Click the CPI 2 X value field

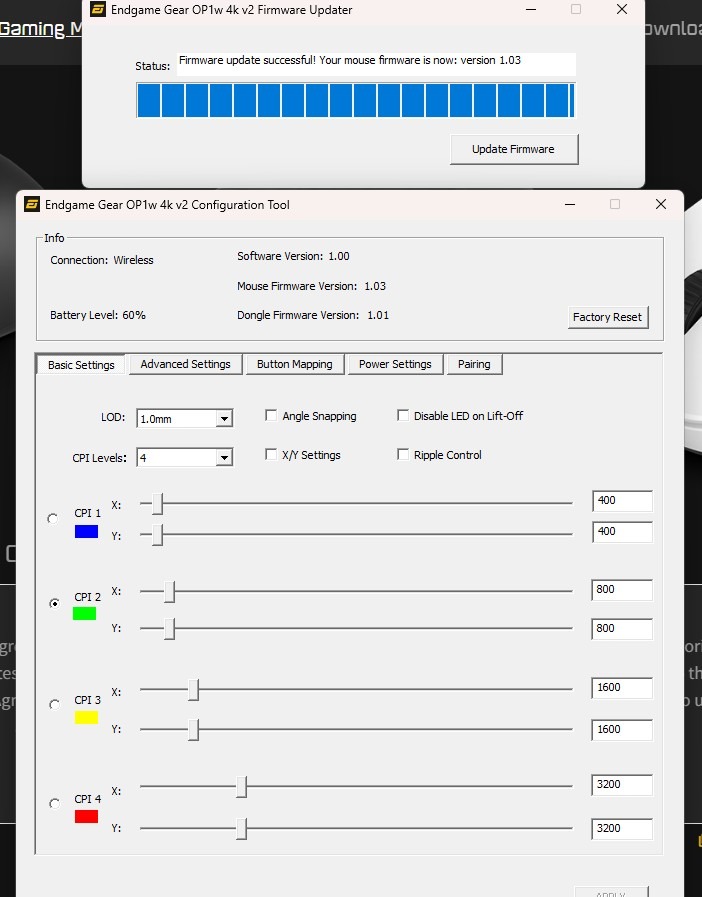[x=622, y=590]
